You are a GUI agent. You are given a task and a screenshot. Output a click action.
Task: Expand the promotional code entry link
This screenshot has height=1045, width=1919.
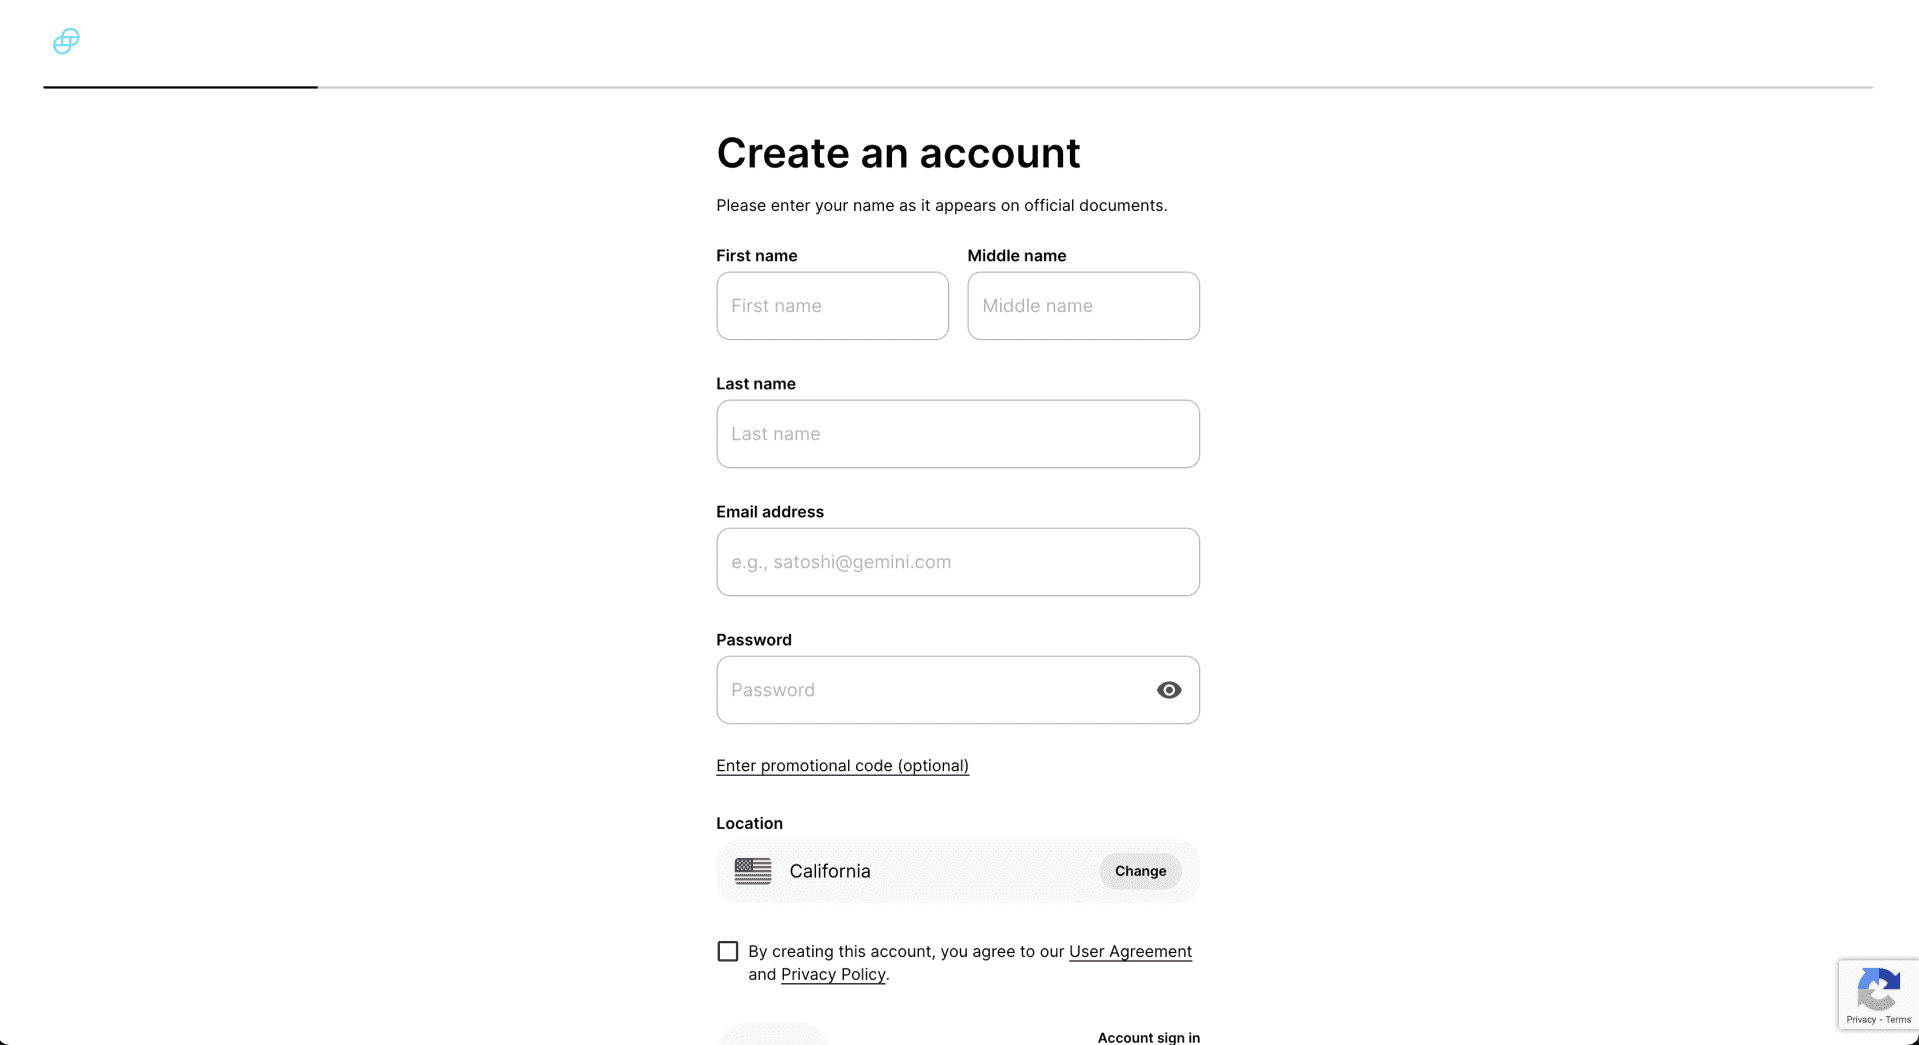pos(842,766)
